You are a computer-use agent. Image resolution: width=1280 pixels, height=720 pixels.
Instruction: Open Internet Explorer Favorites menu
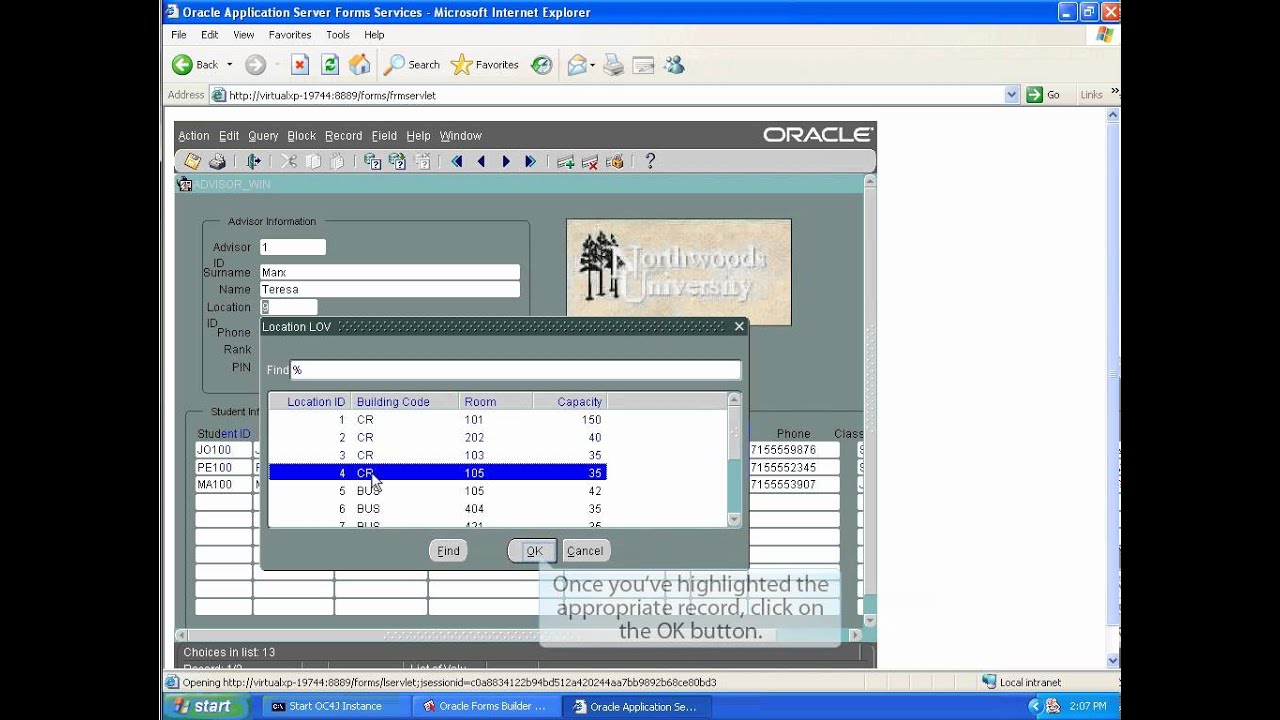290,35
